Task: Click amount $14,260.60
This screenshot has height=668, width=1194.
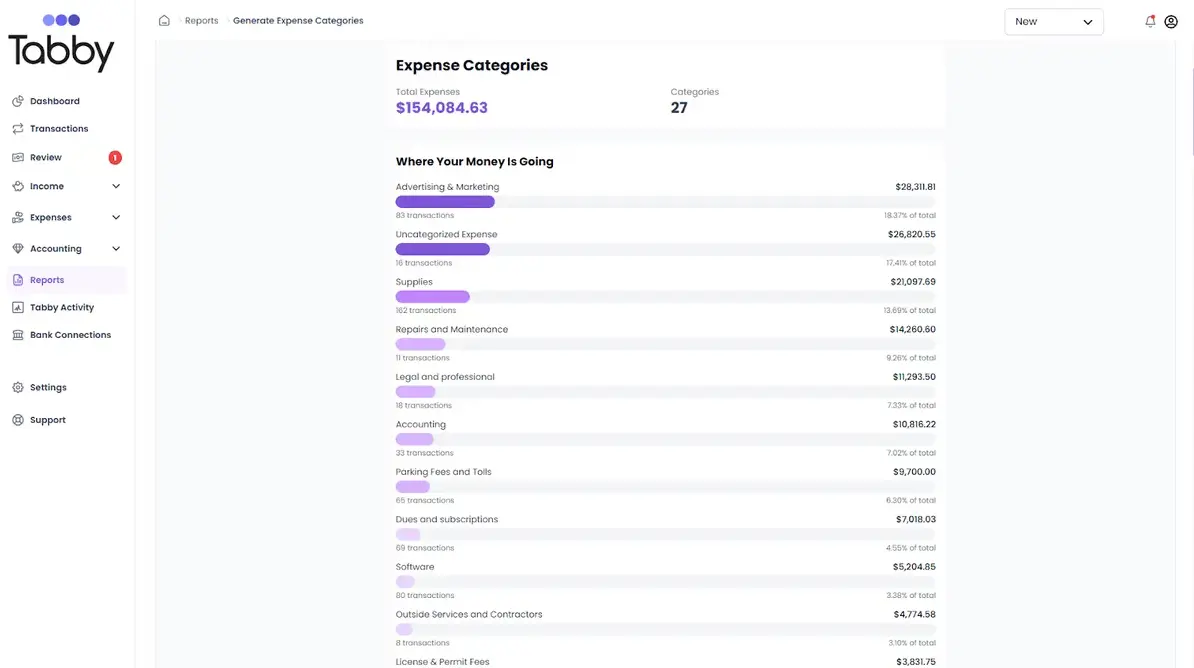Action: pos(912,329)
